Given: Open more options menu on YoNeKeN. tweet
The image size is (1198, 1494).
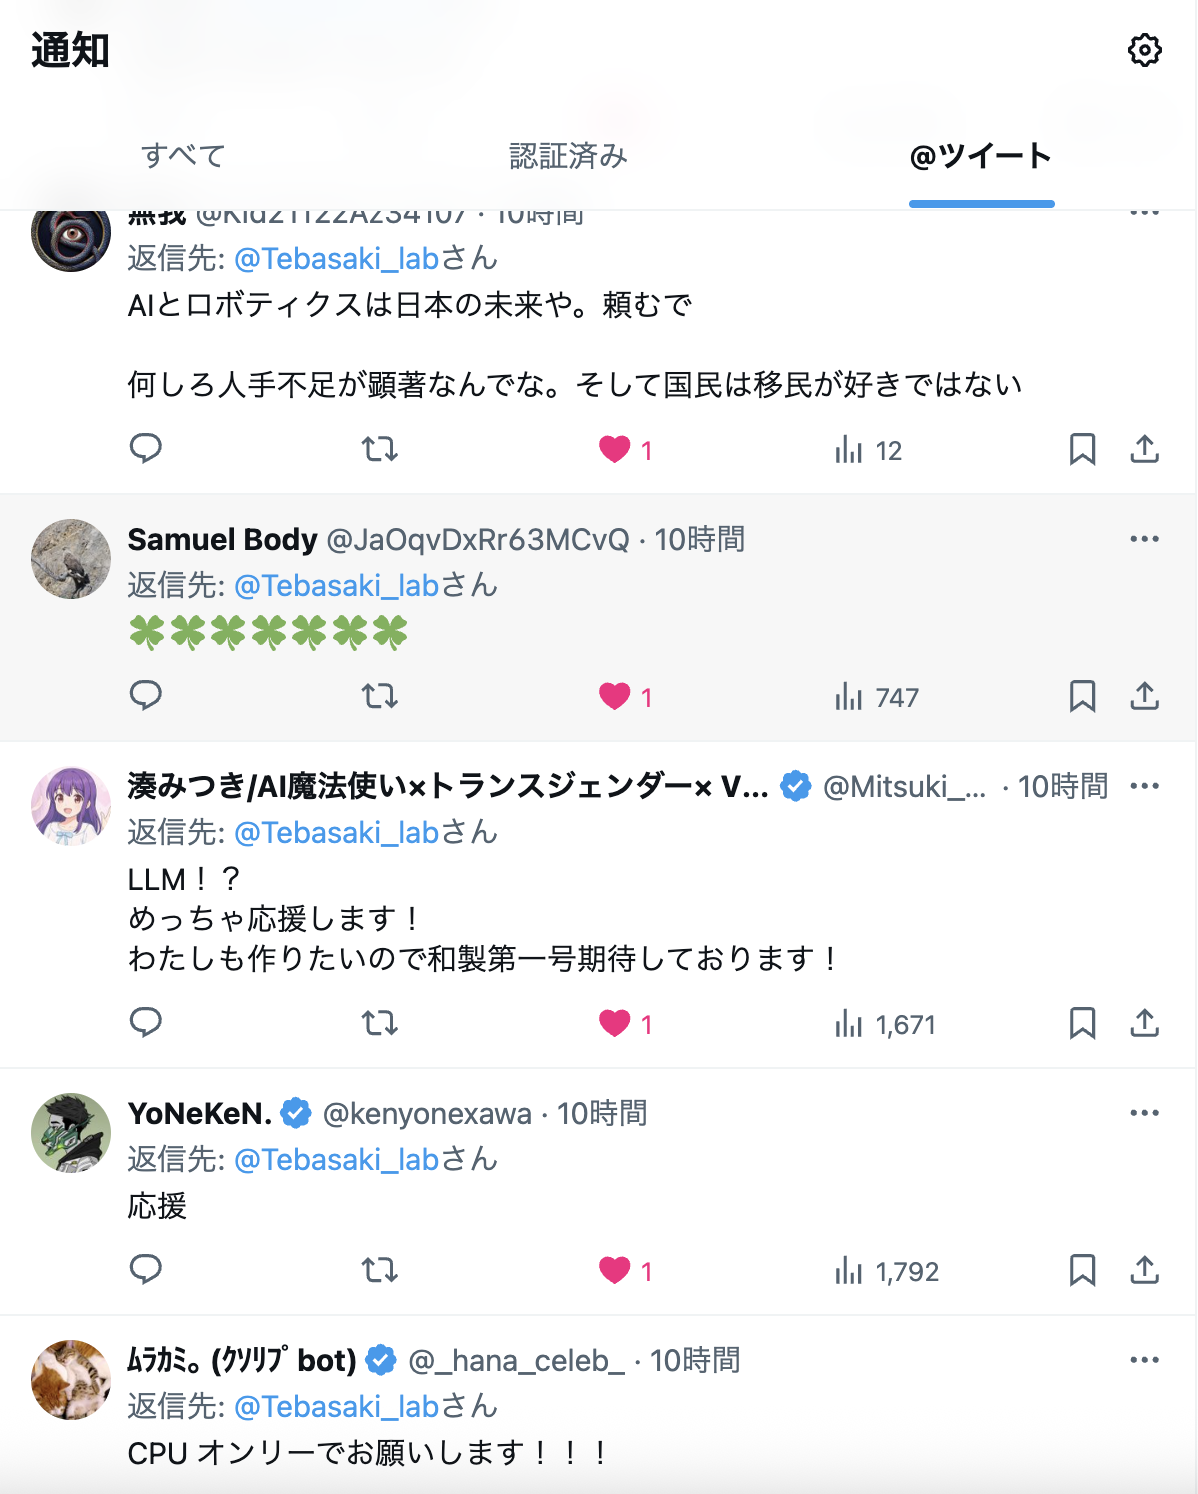Looking at the screenshot, I should click(x=1144, y=1113).
